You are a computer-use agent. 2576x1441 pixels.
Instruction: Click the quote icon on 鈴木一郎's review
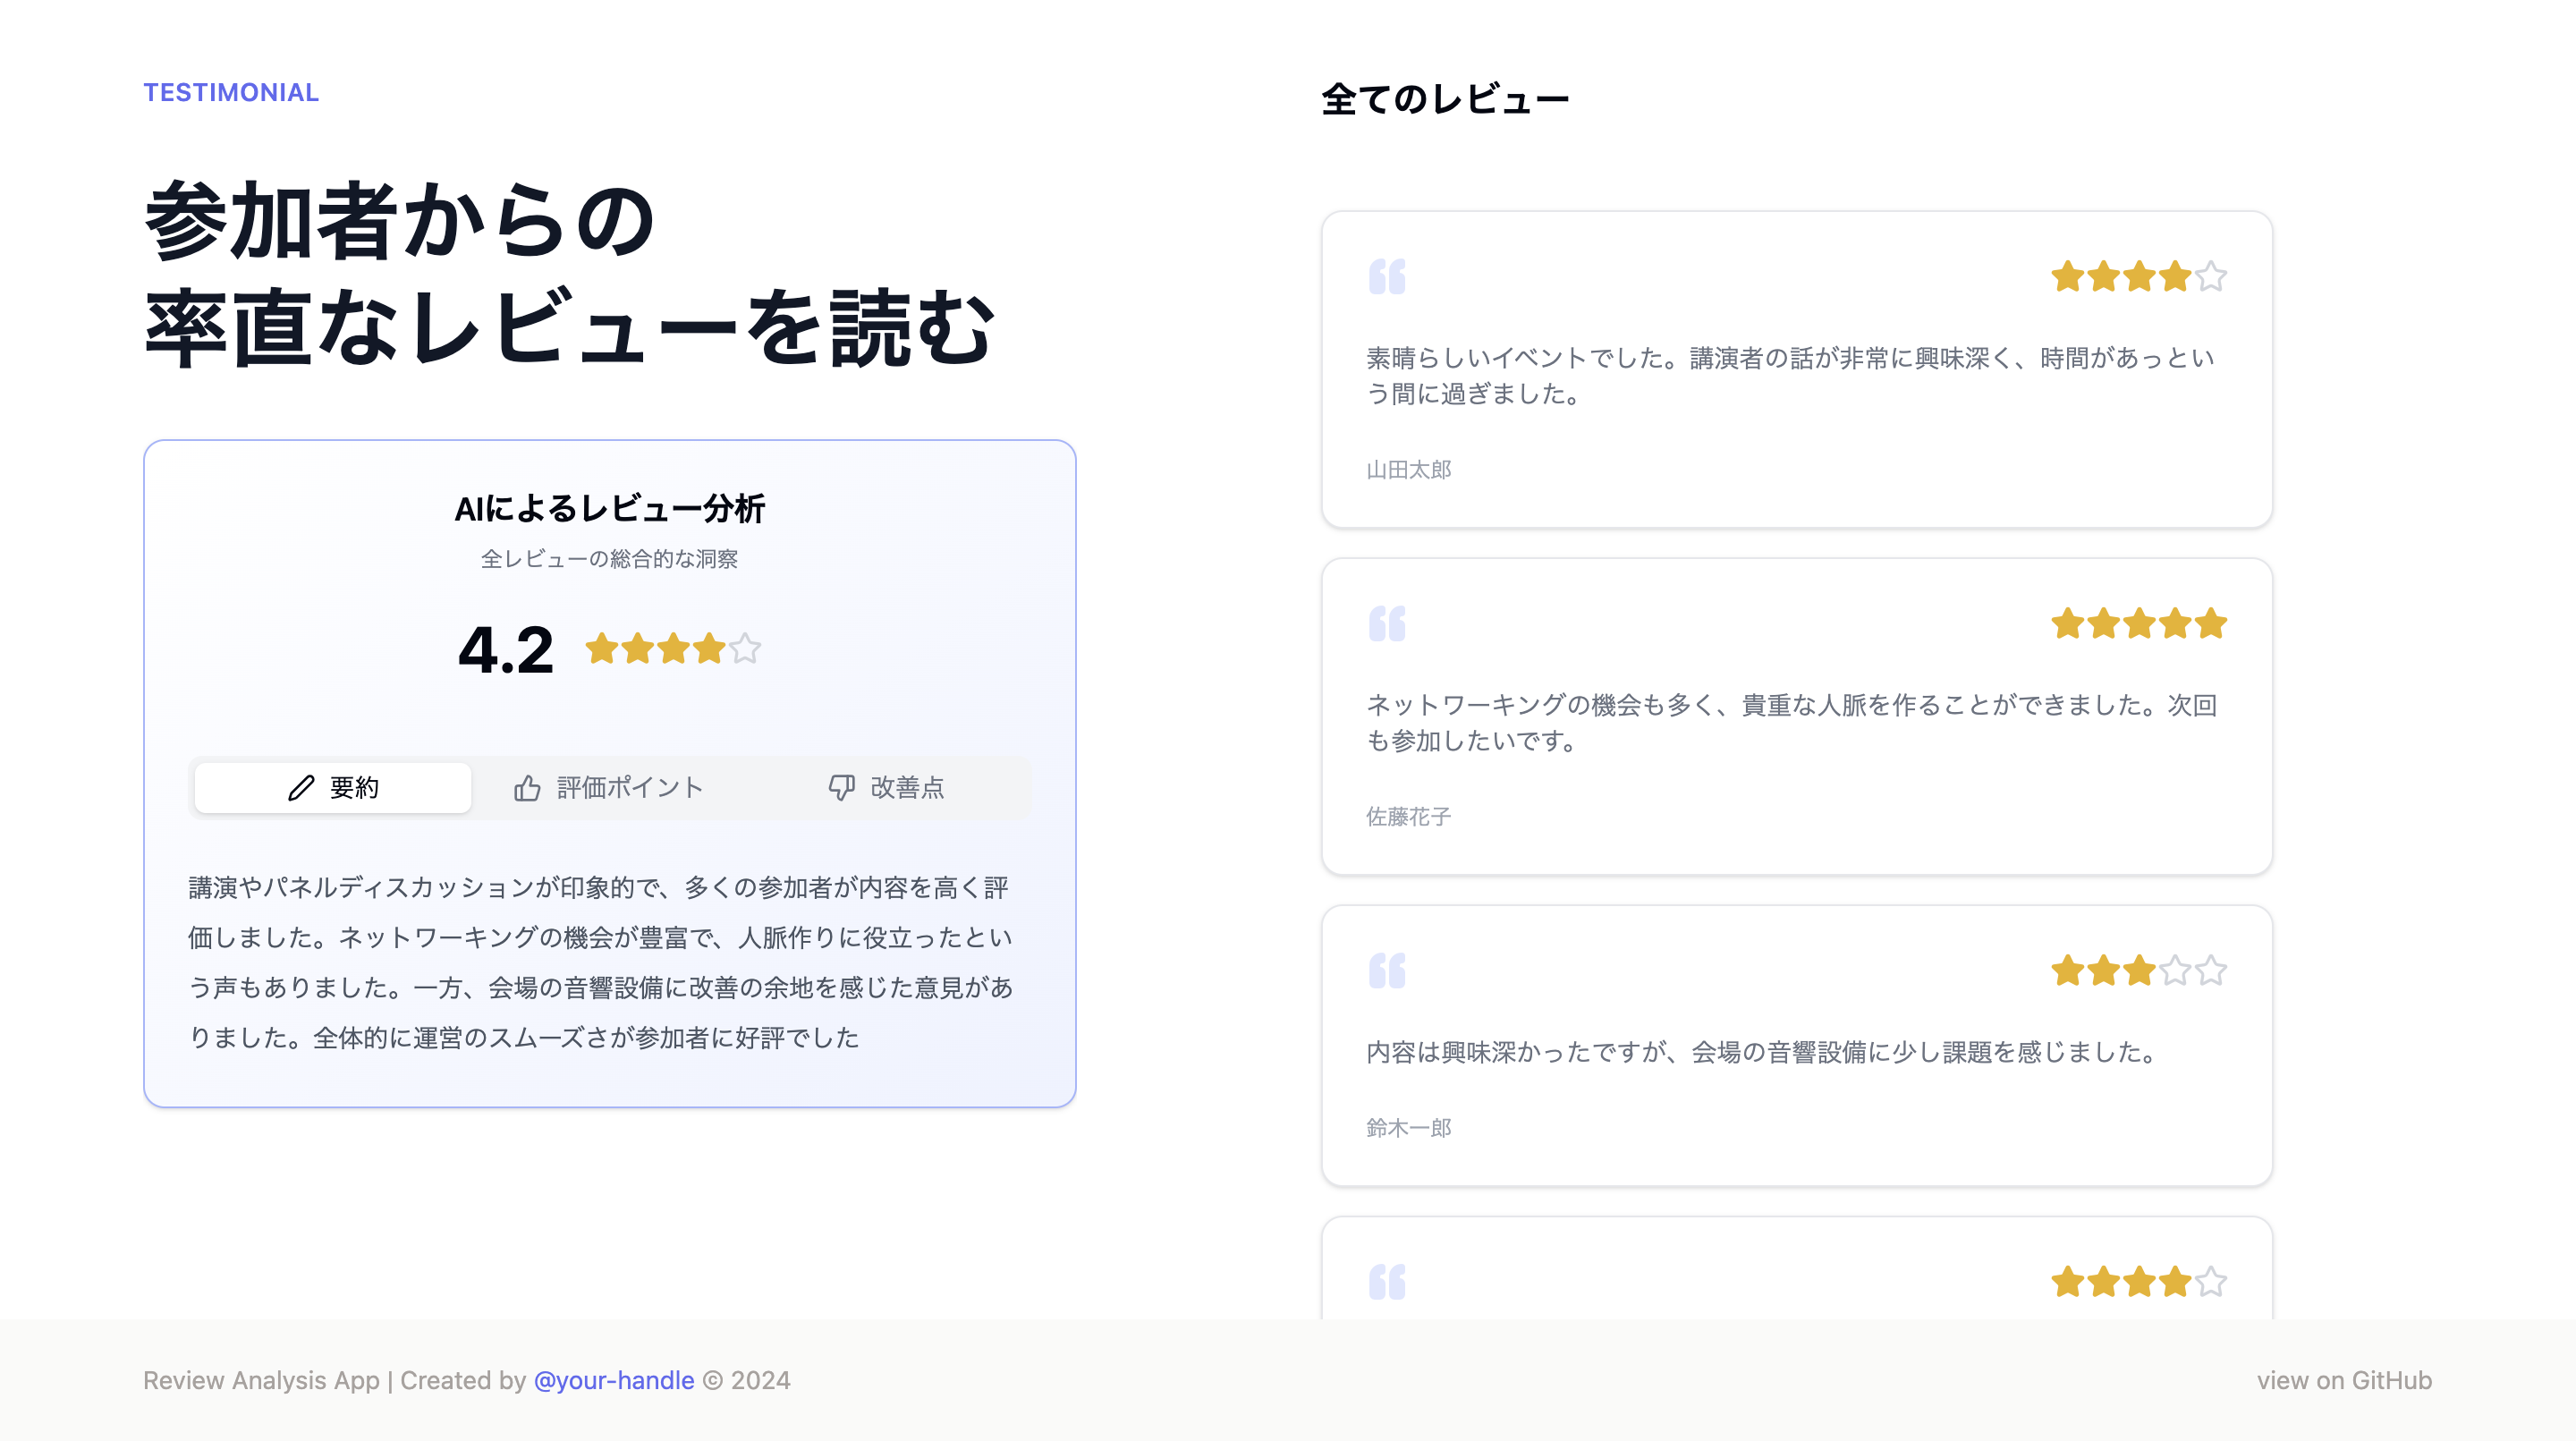(x=1388, y=971)
